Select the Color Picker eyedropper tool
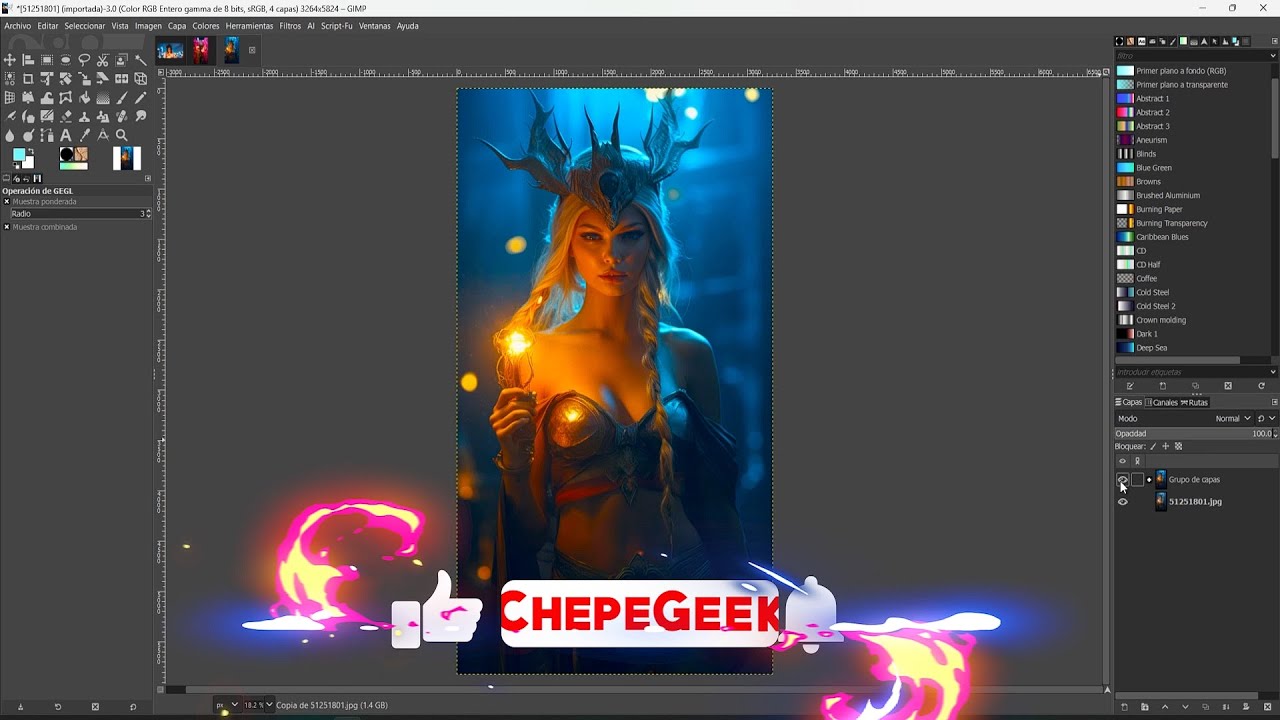1280x720 pixels. coord(84,135)
